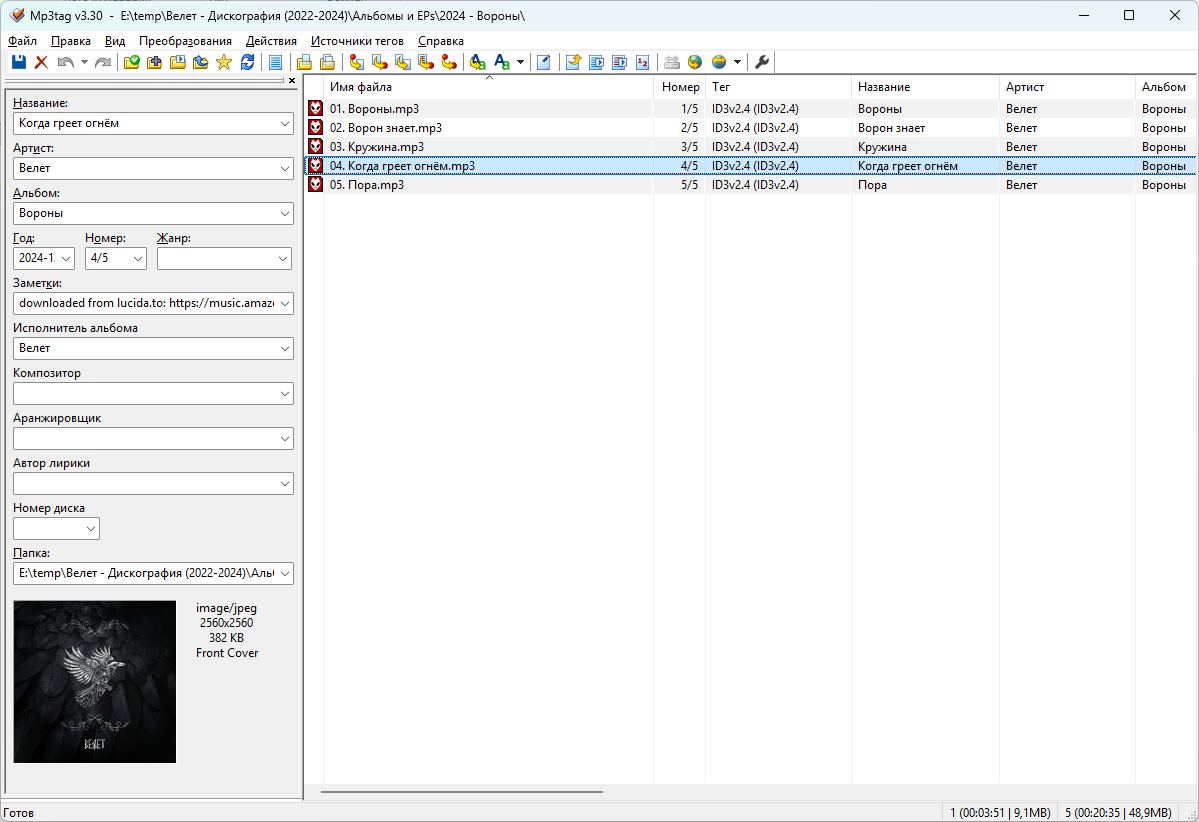Click the Change directory folder icon

coord(132,63)
